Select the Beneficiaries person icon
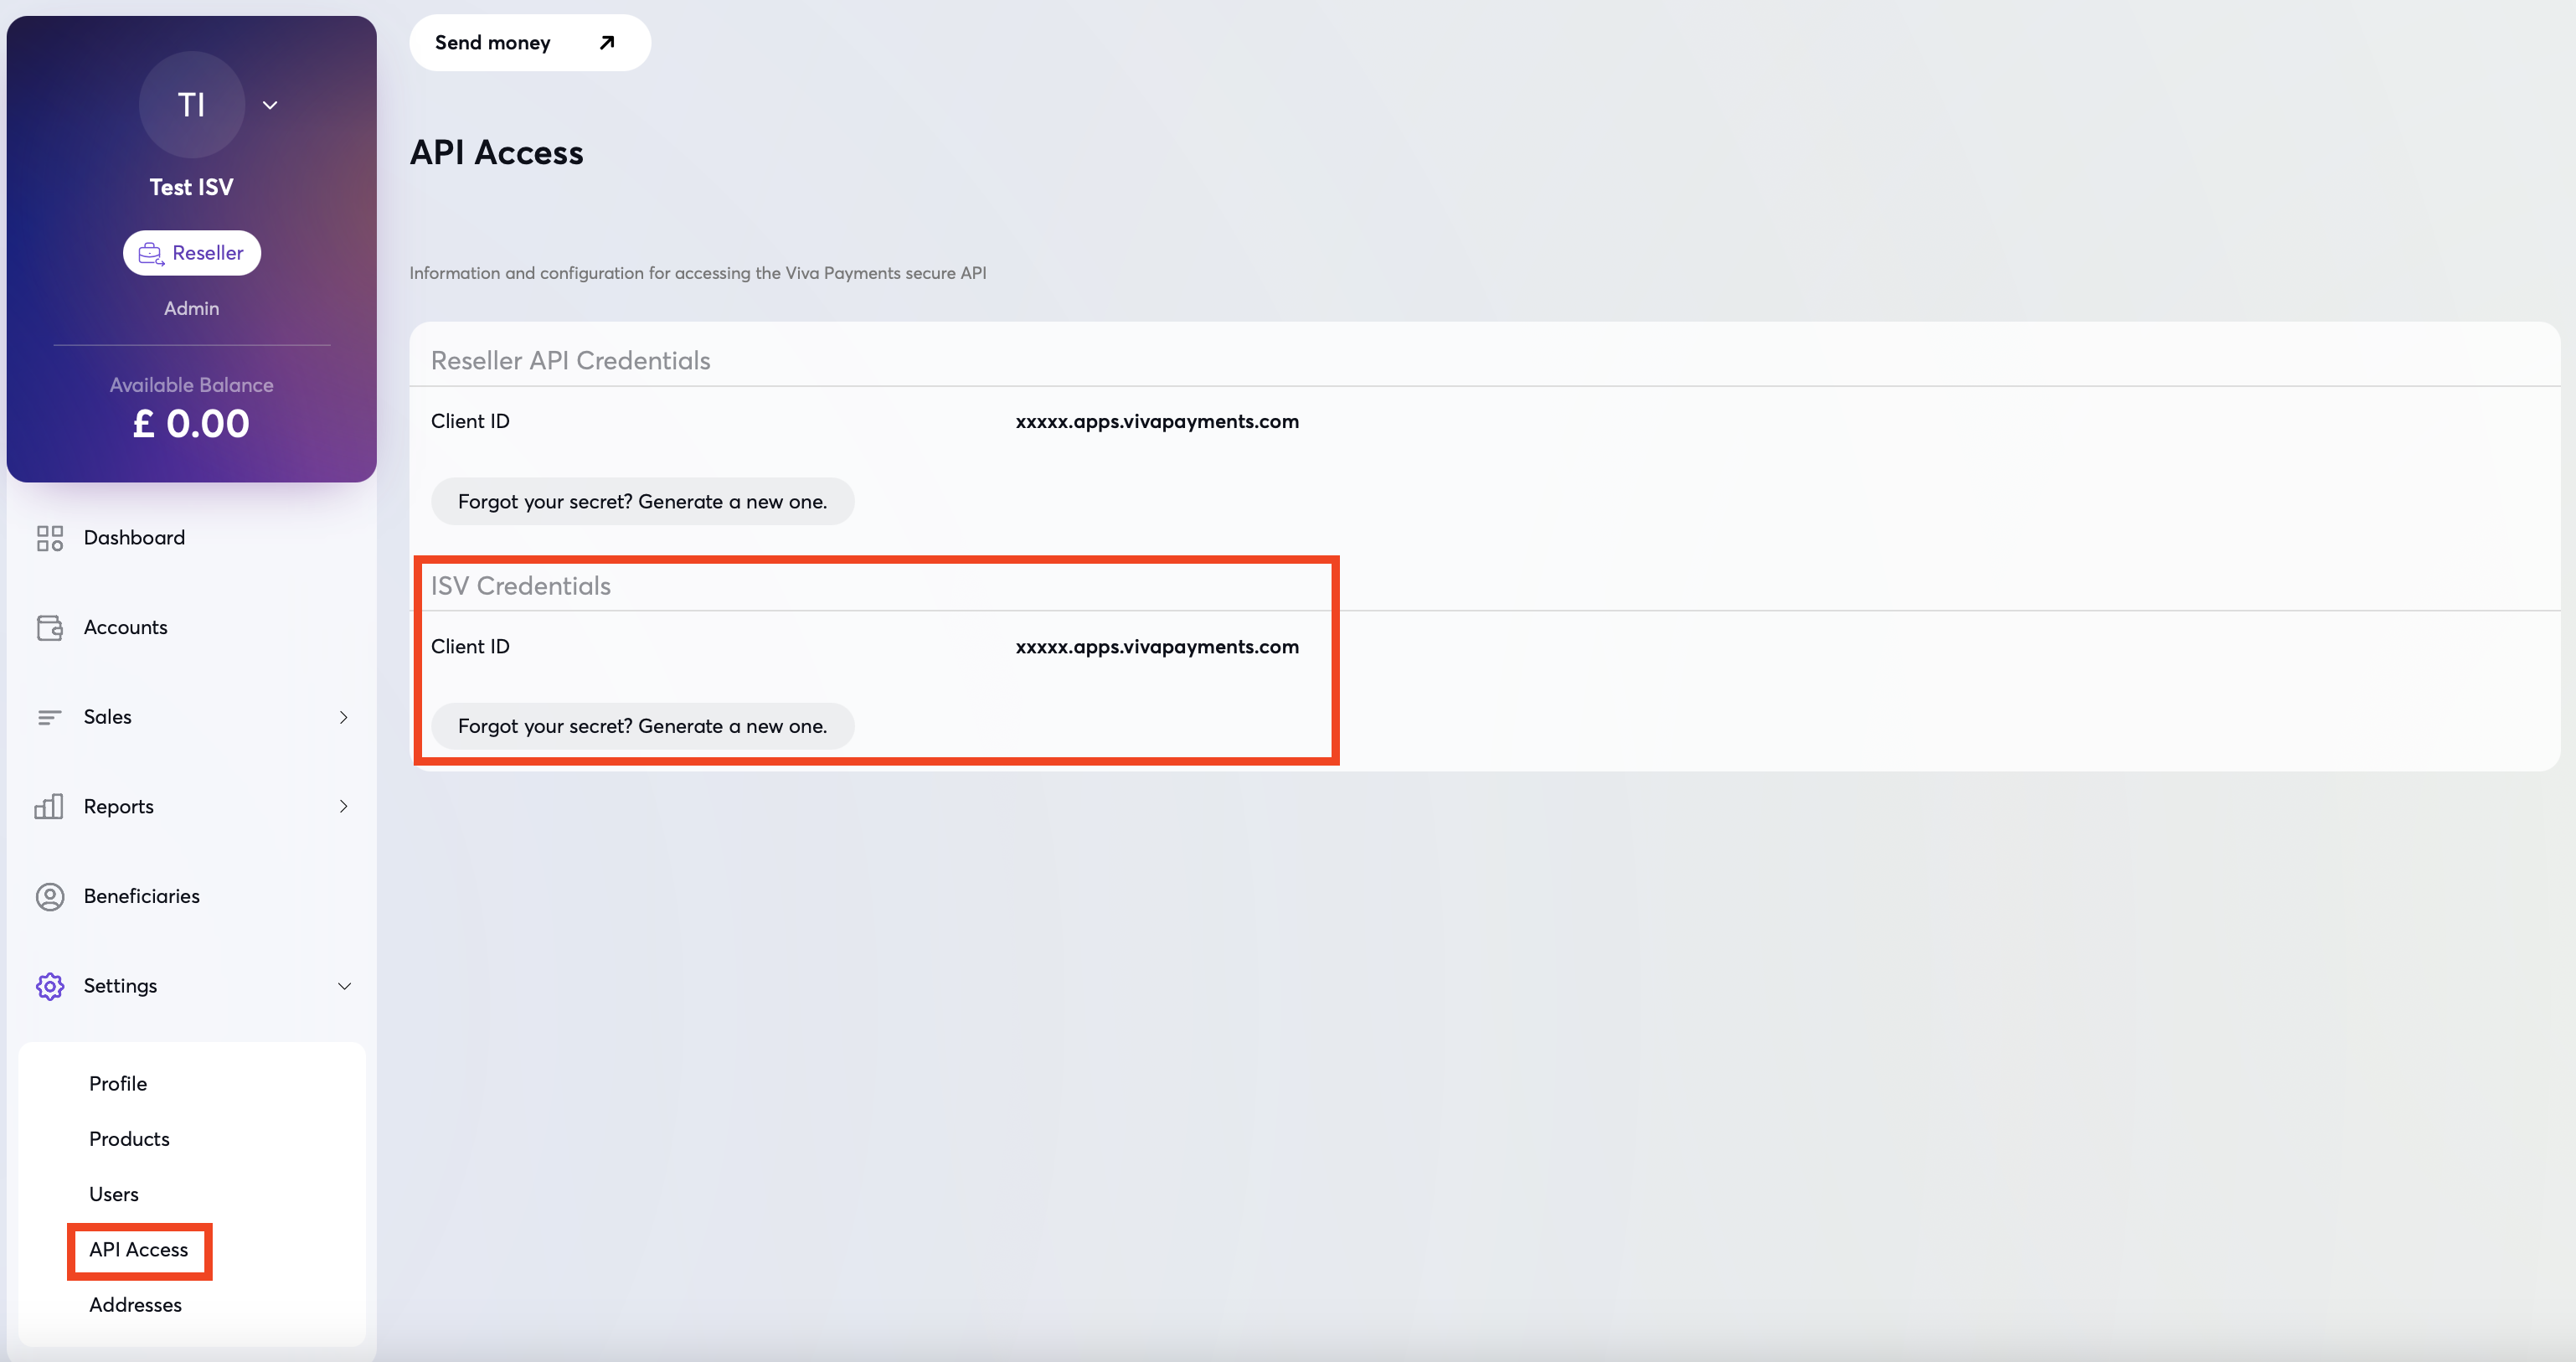This screenshot has width=2576, height=1362. pos(50,896)
